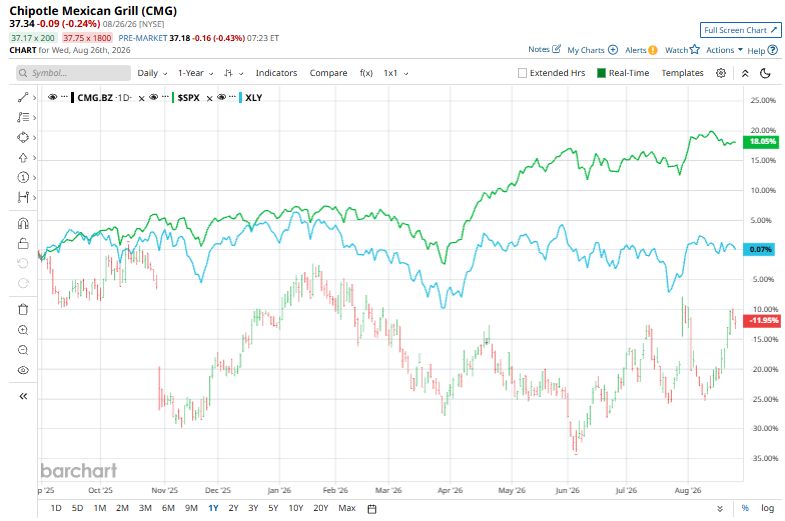The height and width of the screenshot is (521, 785).
Task: Add to Watch star icon
Action: [x=694, y=49]
